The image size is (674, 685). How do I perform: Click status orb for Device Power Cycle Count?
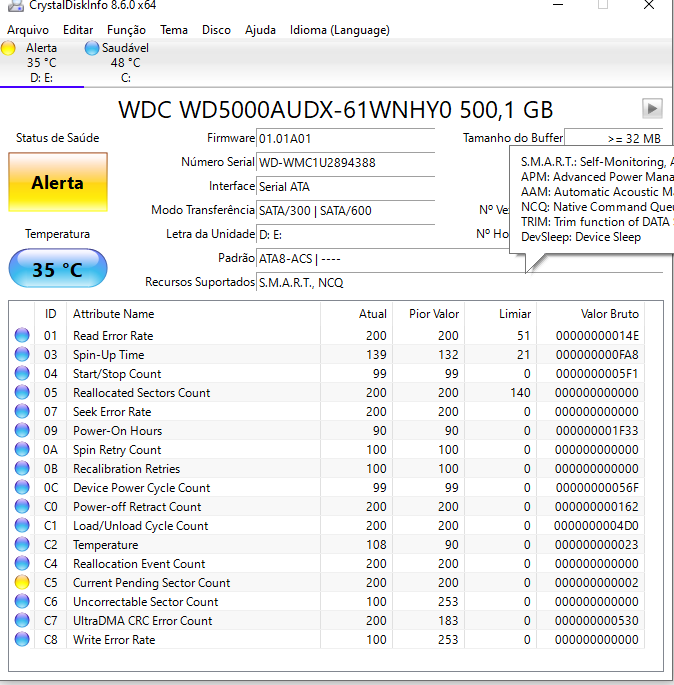tap(22, 487)
